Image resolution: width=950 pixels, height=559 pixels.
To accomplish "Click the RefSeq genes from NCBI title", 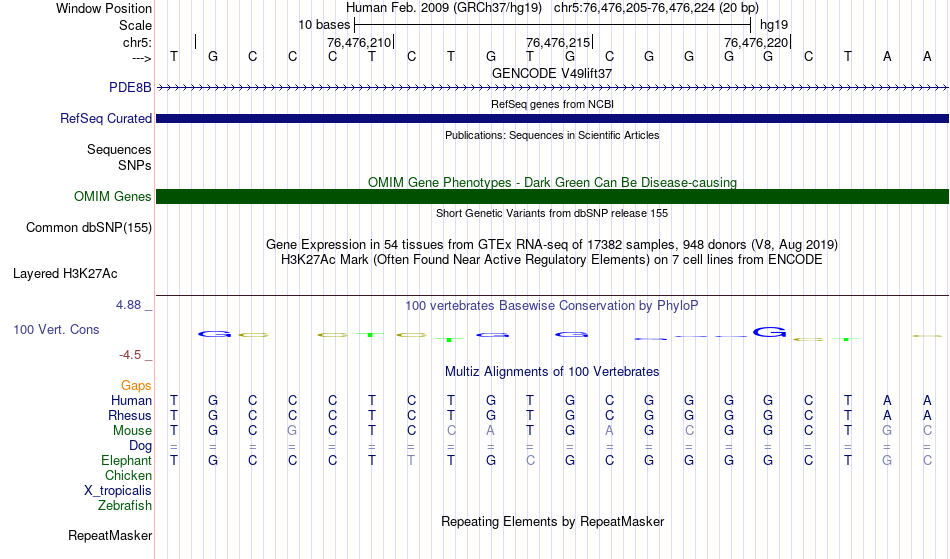I will pos(553,104).
